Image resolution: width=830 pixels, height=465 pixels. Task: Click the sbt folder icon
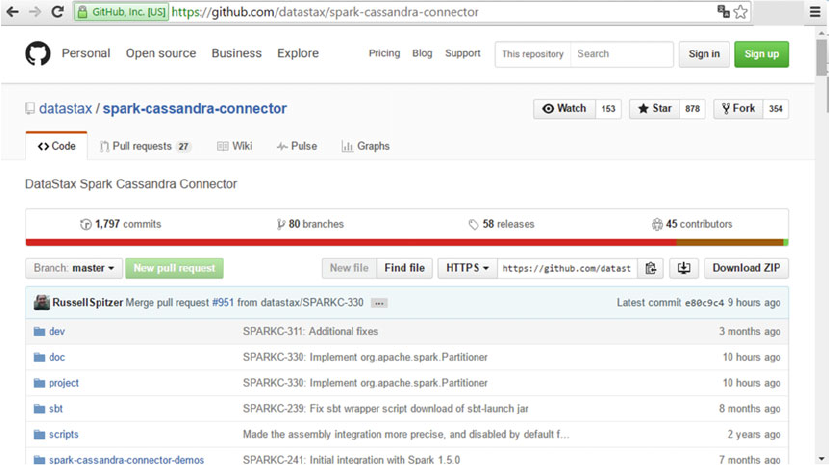[39, 409]
